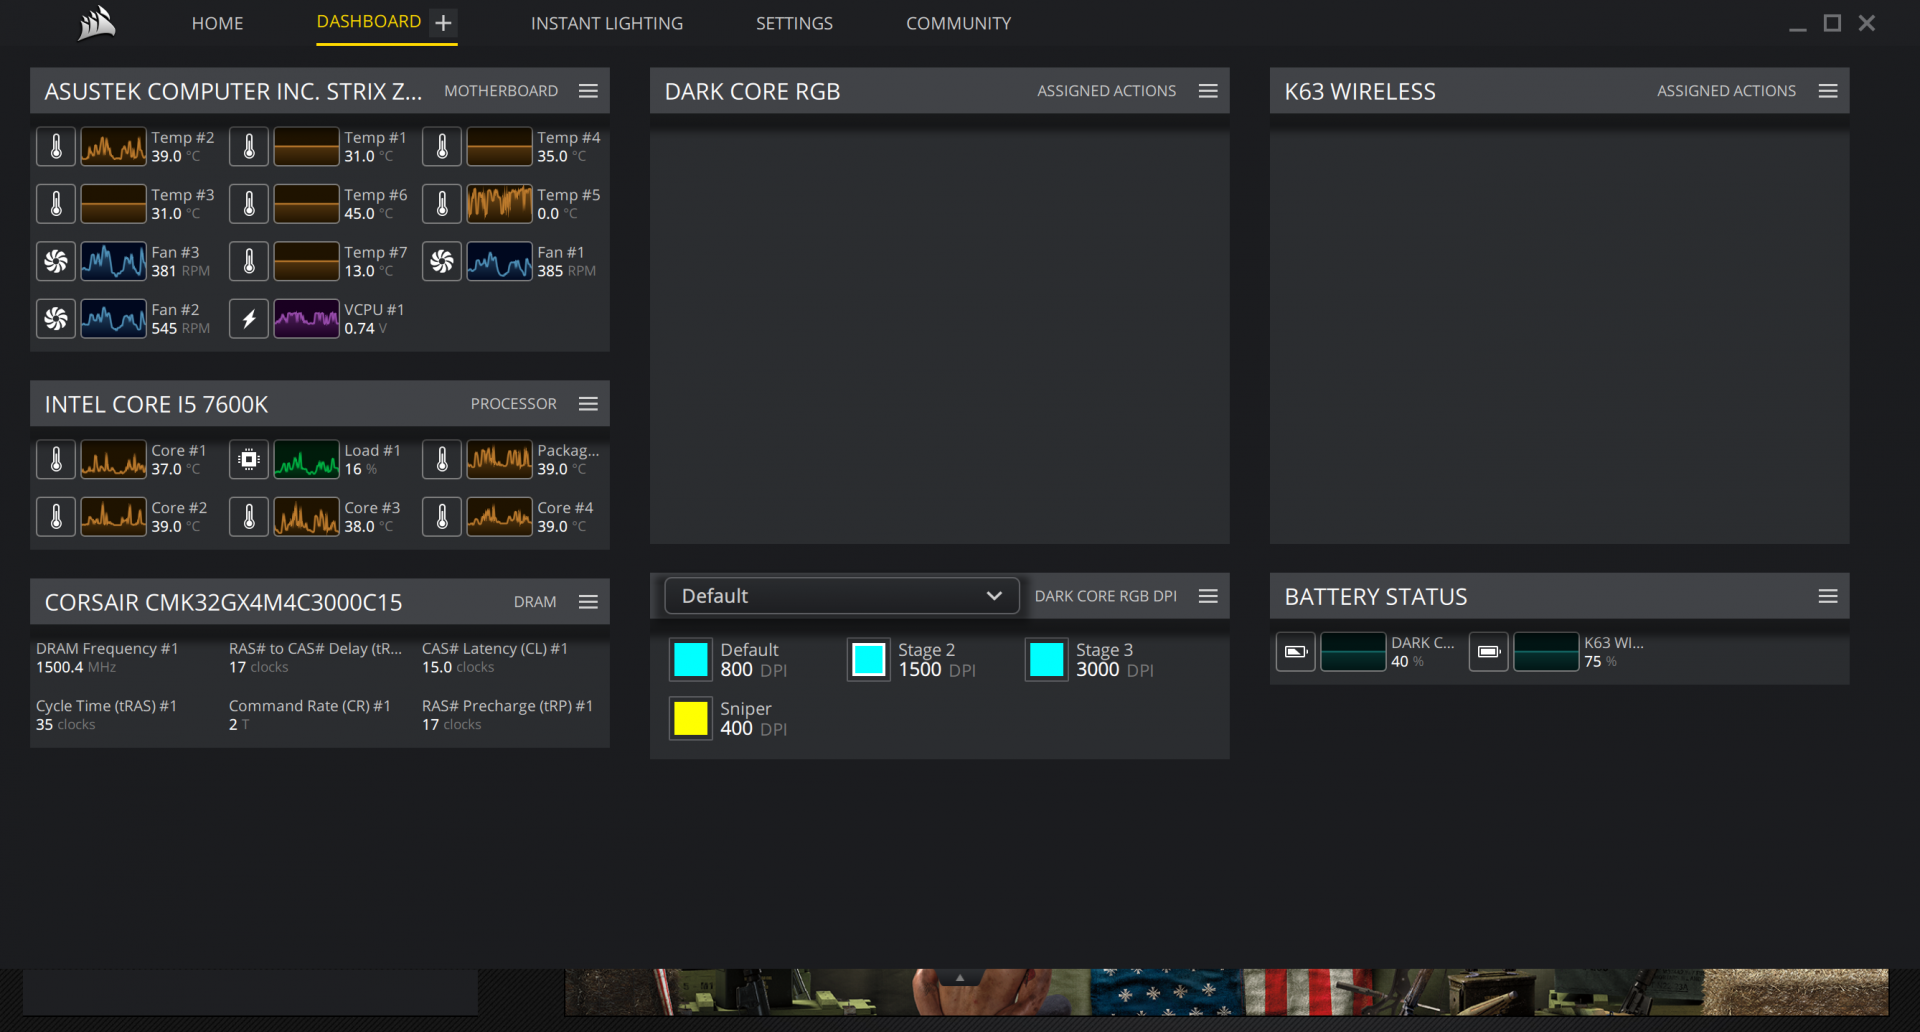Open the K63 Wireless assigned actions menu
1920x1032 pixels.
coord(1828,91)
